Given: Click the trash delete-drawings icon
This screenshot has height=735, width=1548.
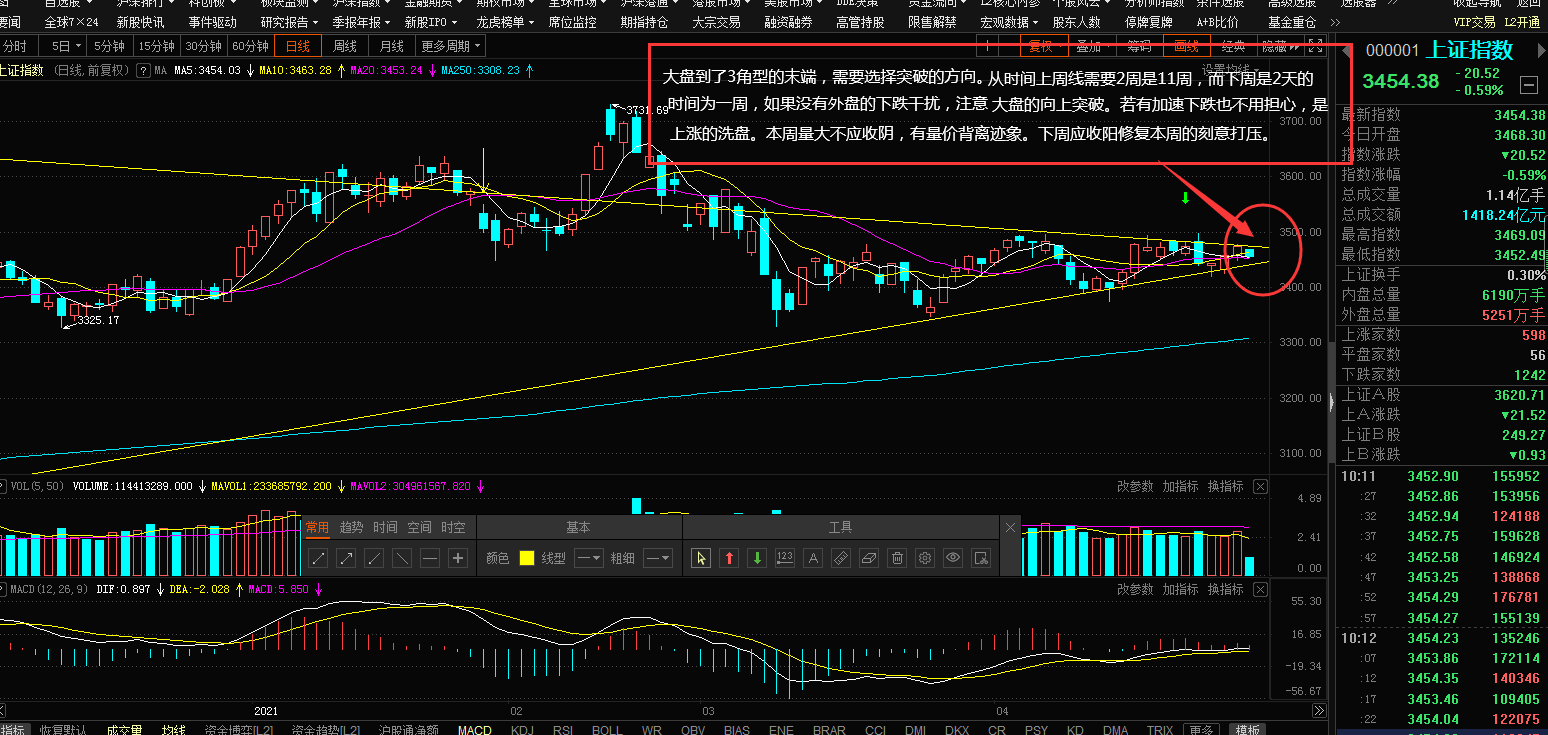Looking at the screenshot, I should point(897,558).
